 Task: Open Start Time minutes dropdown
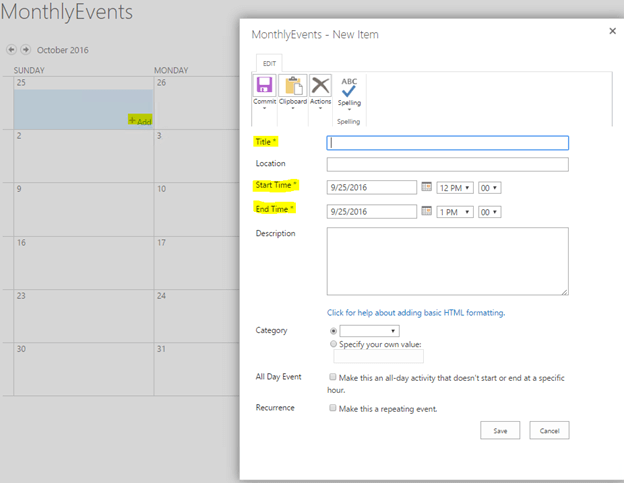(x=489, y=188)
